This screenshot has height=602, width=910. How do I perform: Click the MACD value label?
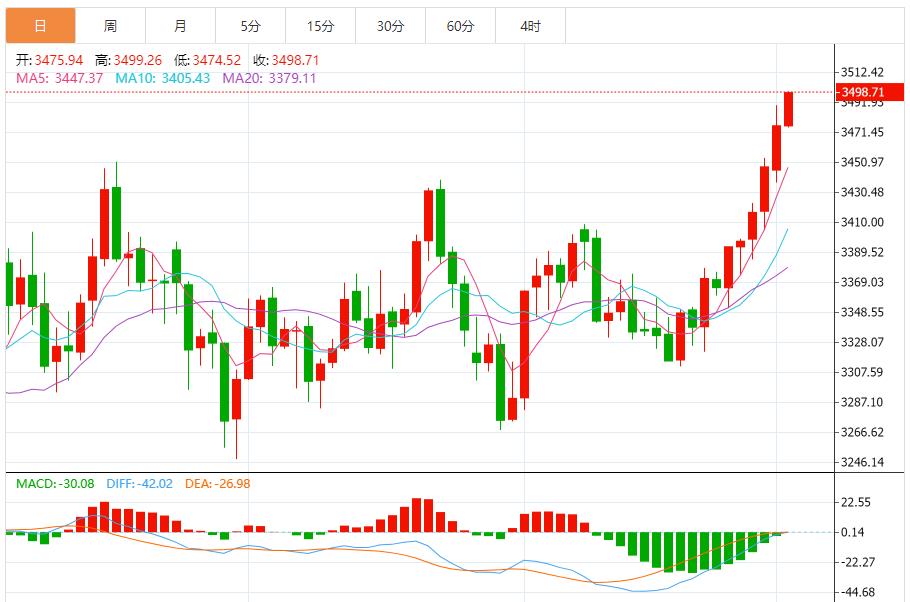(55, 484)
